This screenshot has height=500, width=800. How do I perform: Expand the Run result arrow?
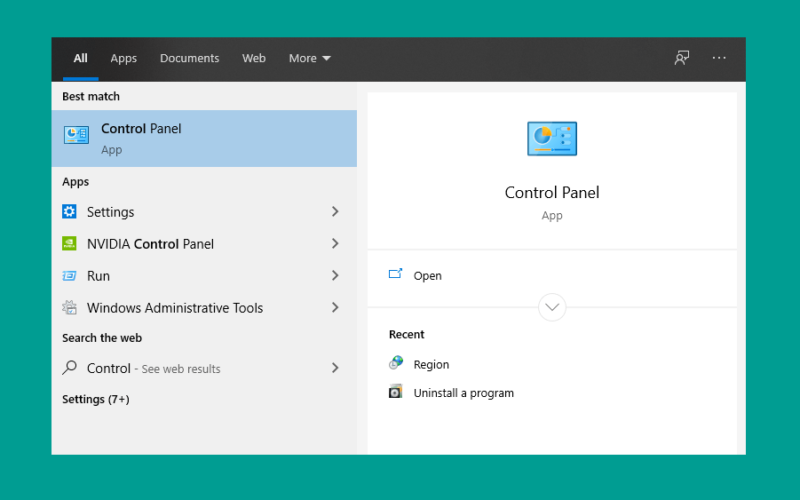coord(335,276)
